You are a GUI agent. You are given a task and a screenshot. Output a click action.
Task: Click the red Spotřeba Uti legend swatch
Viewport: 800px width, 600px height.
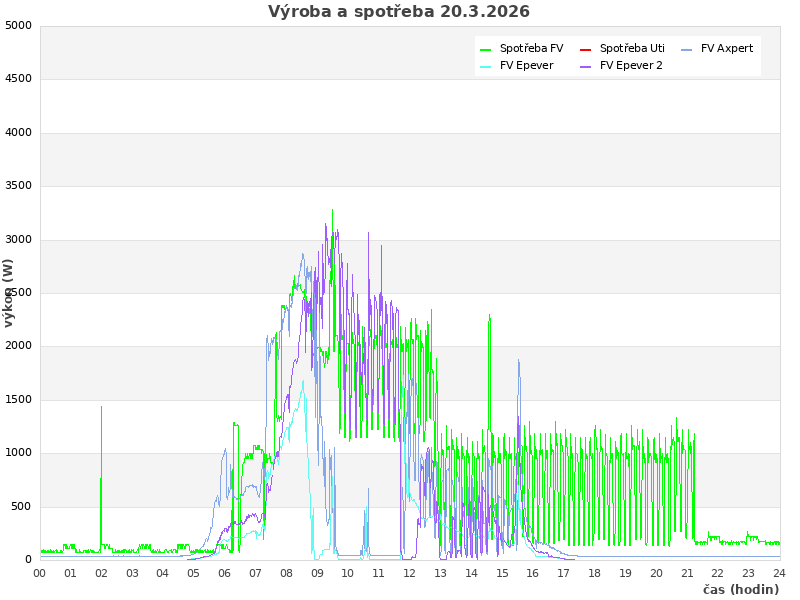tap(586, 49)
